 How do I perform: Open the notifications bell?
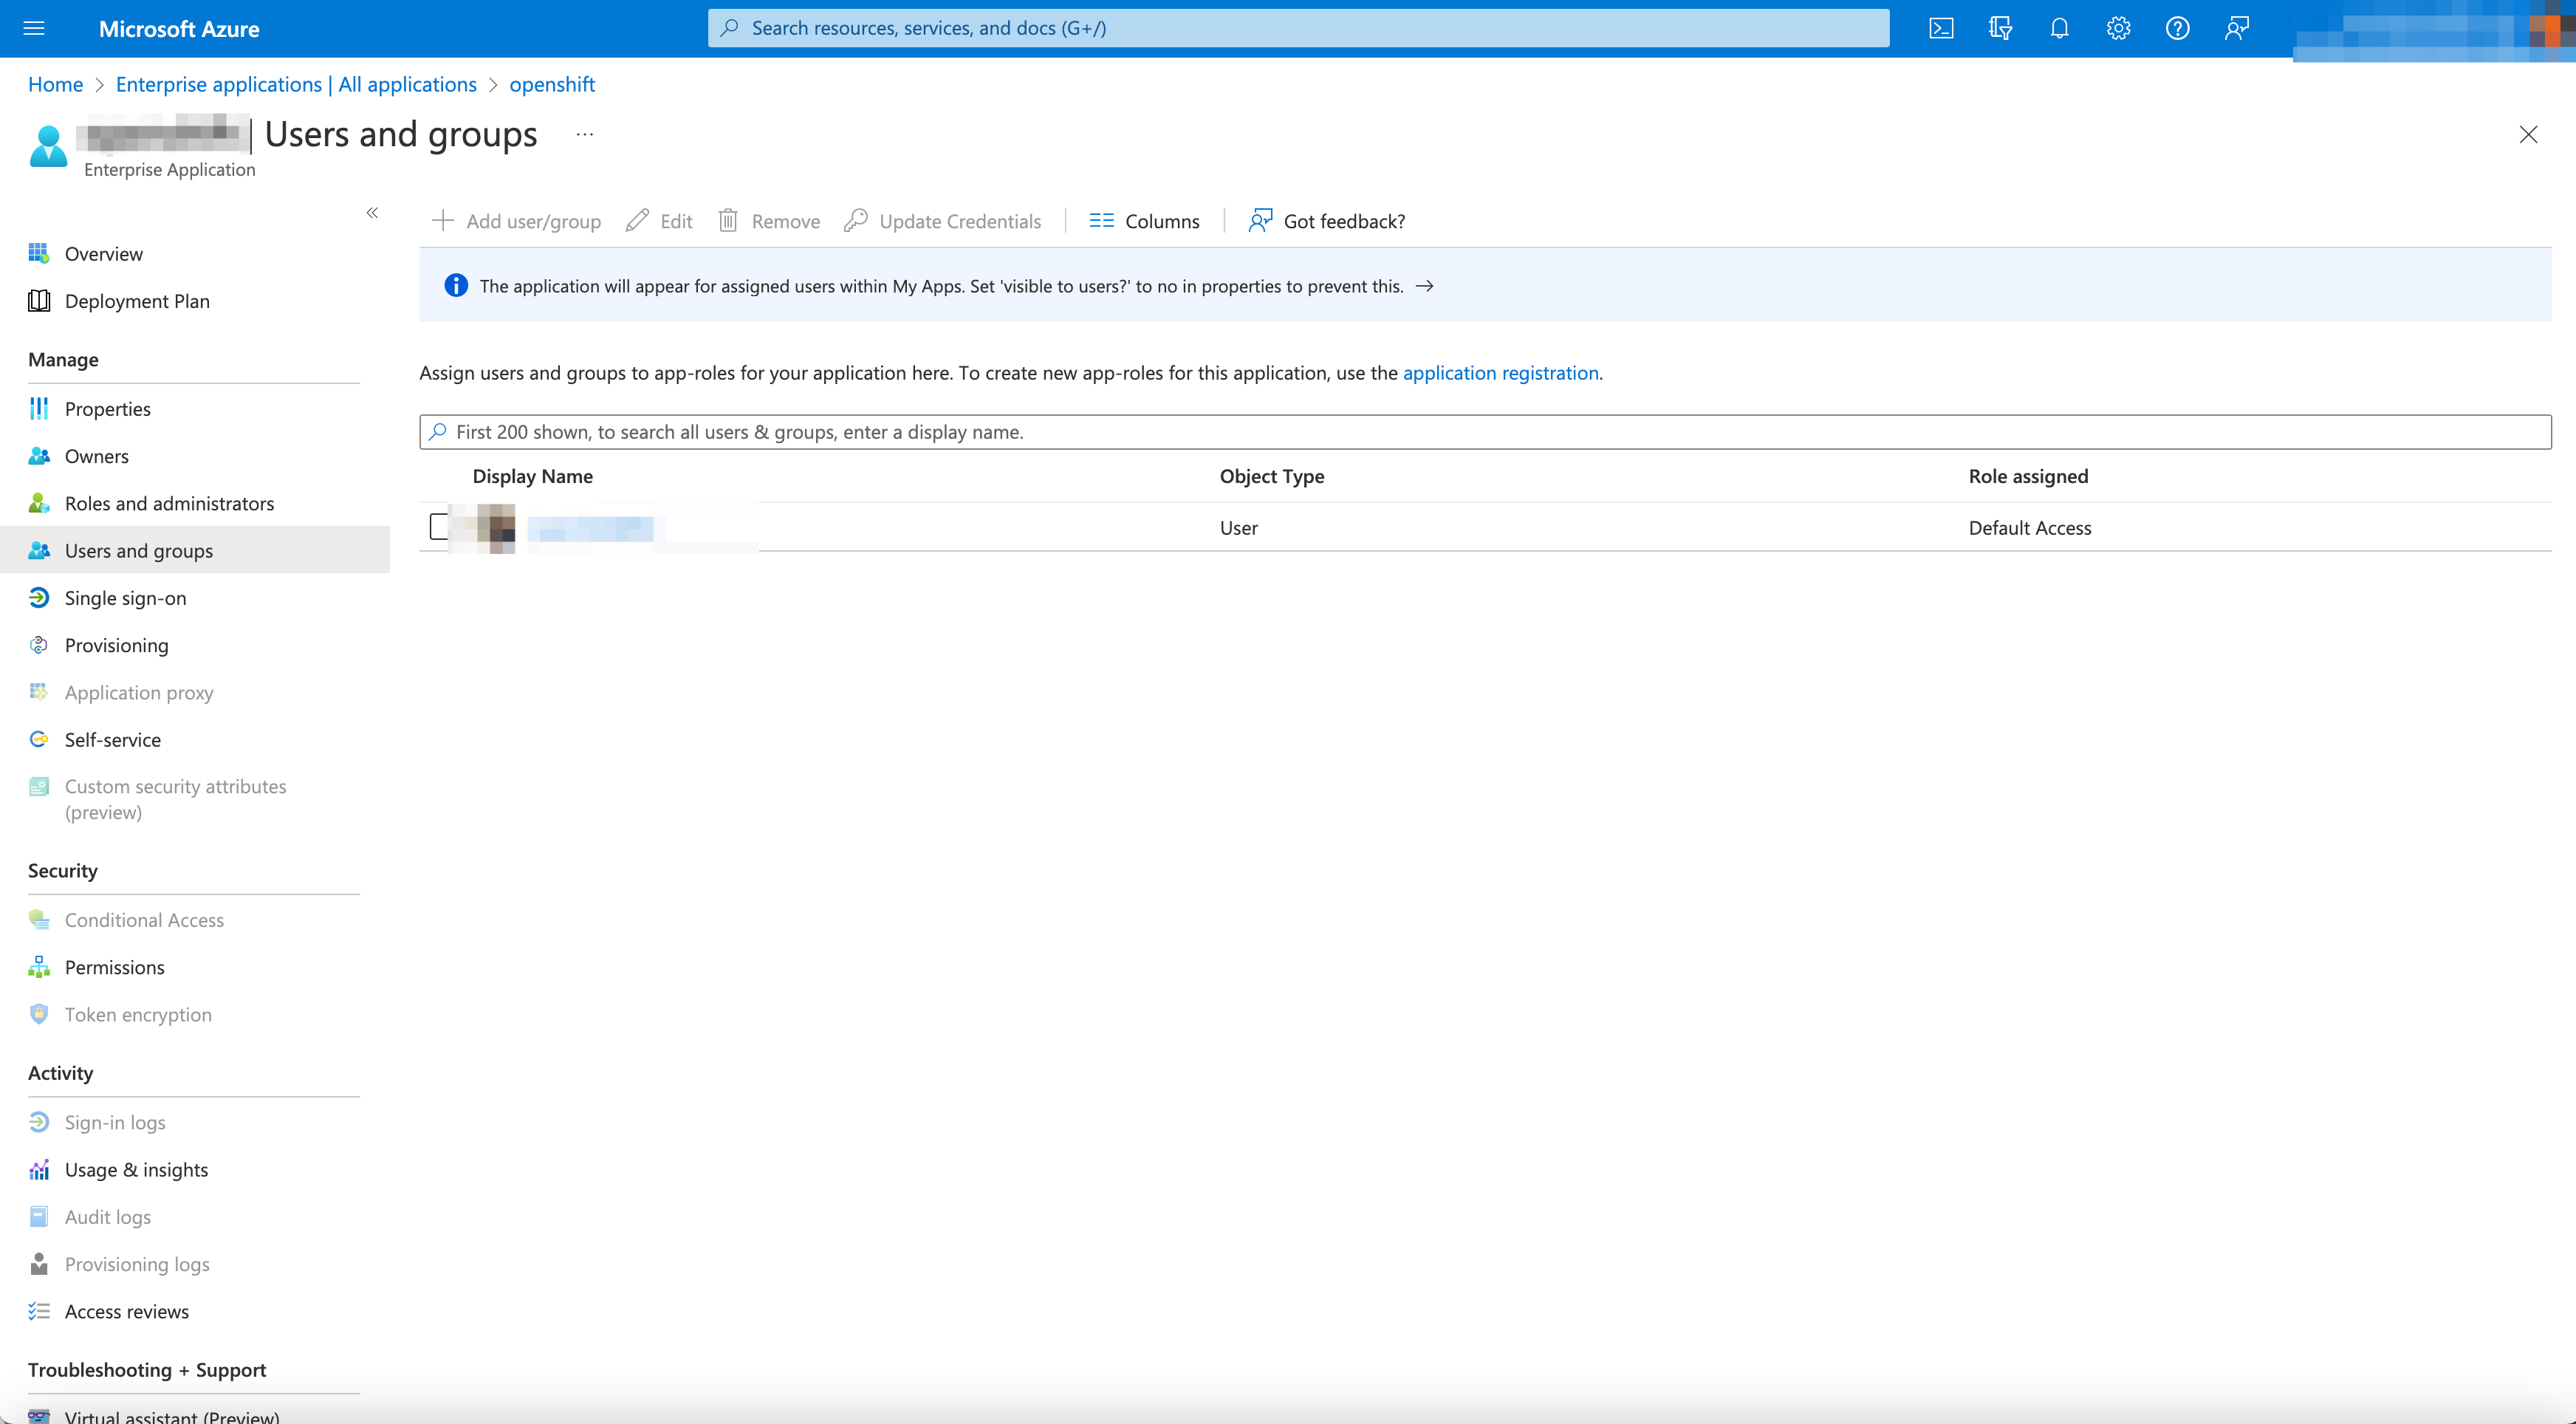2059,28
